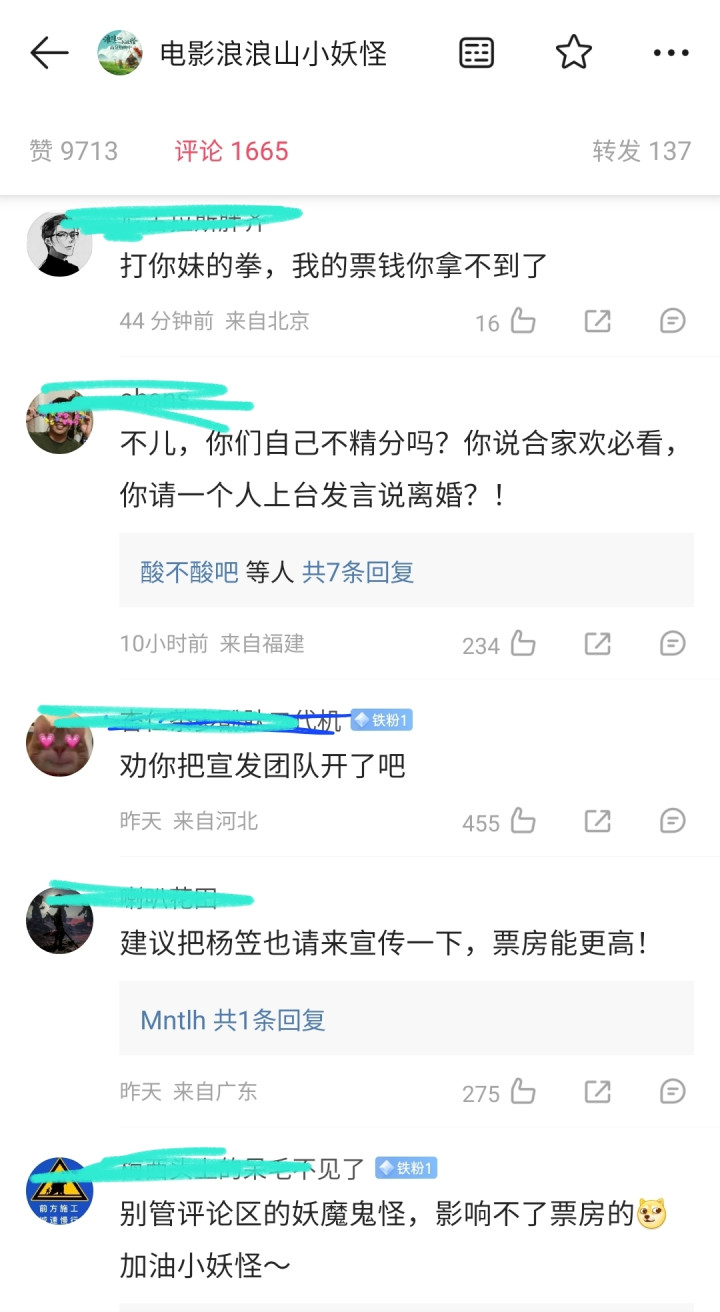The height and width of the screenshot is (1312, 720).
Task: Open the list view icon in header
Action: (x=477, y=53)
